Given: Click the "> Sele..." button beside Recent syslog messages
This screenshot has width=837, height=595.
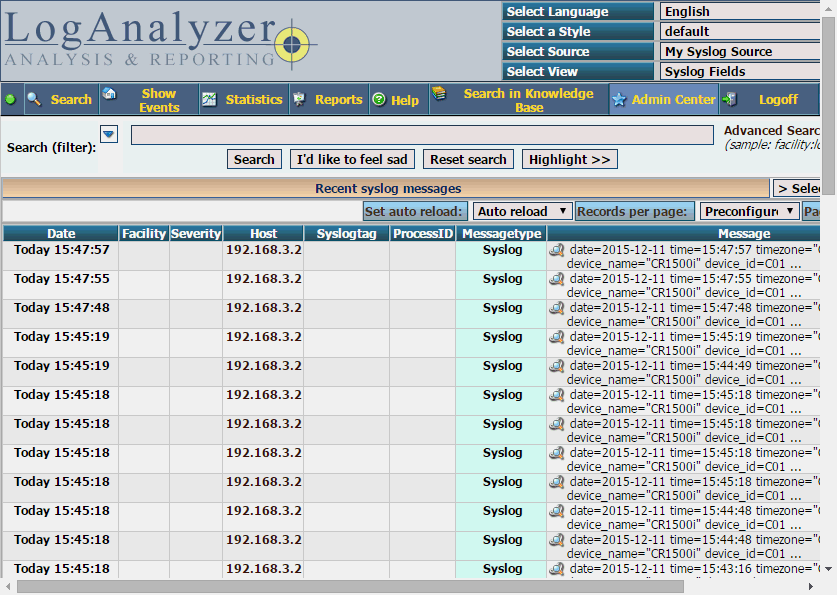Looking at the screenshot, I should [x=797, y=188].
